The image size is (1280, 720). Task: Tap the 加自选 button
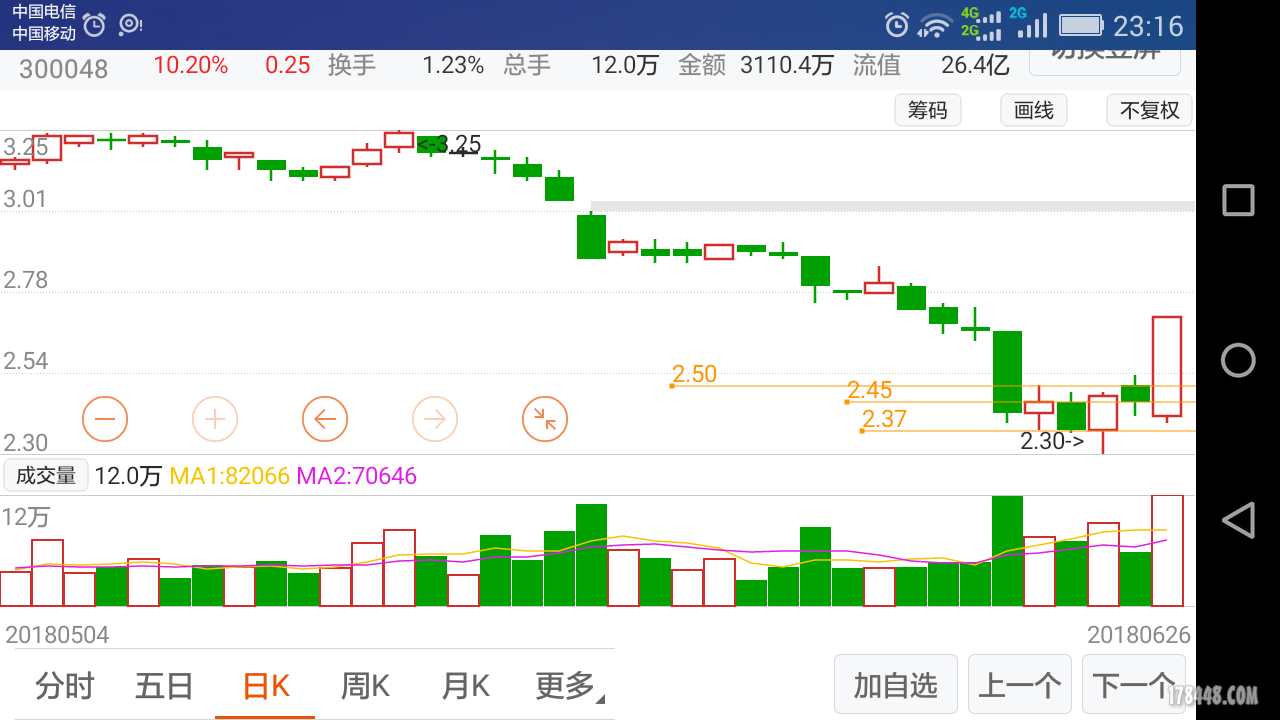pos(896,685)
